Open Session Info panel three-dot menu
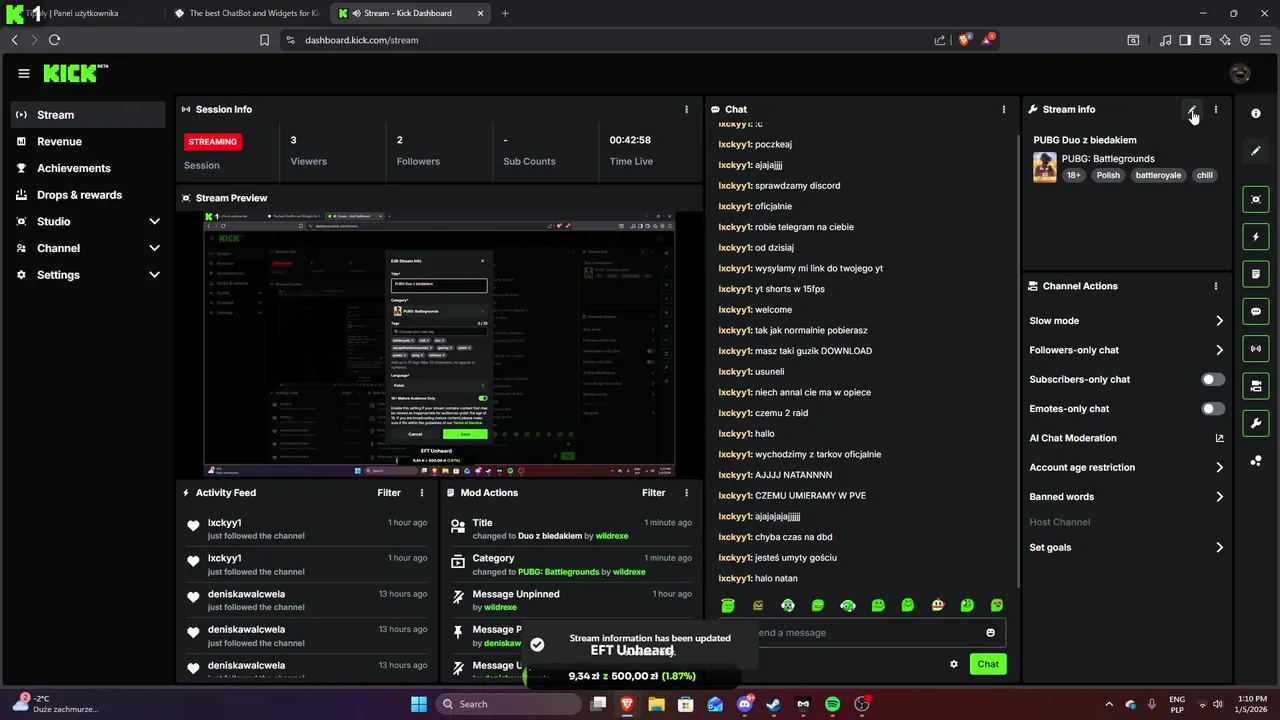The height and width of the screenshot is (720, 1280). pos(686,109)
